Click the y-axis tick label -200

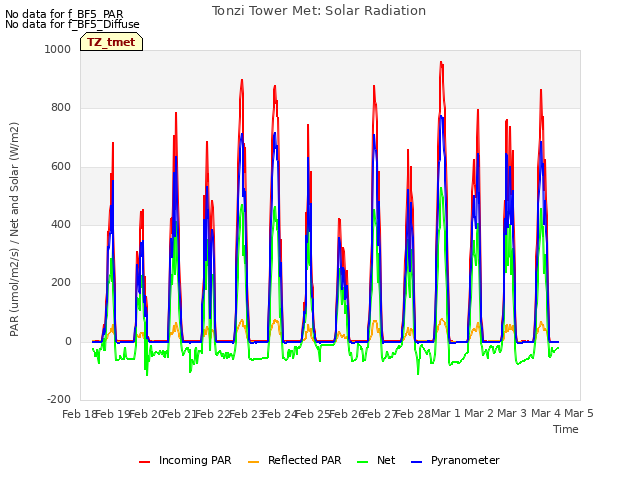(x=59, y=399)
